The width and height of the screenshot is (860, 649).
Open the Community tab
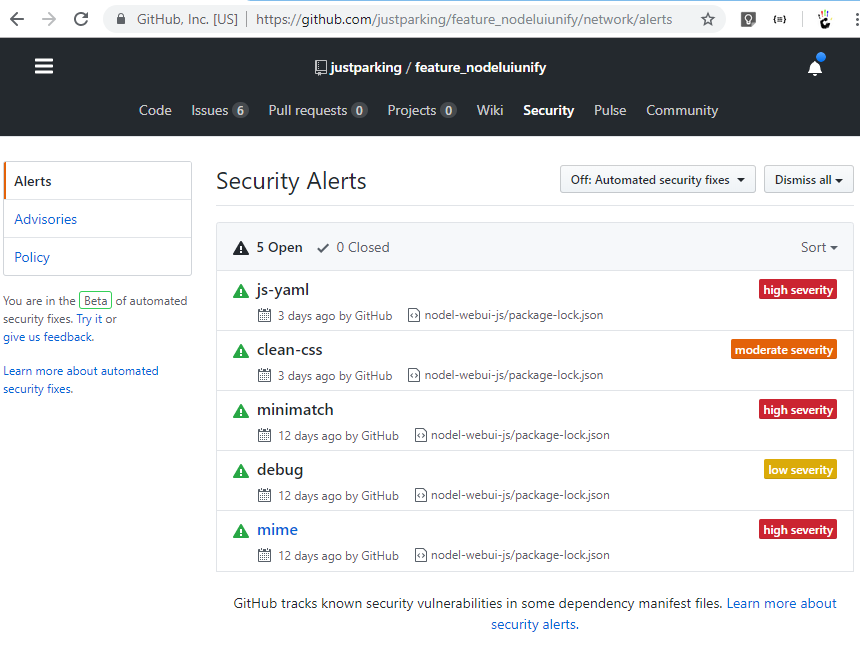pos(682,110)
